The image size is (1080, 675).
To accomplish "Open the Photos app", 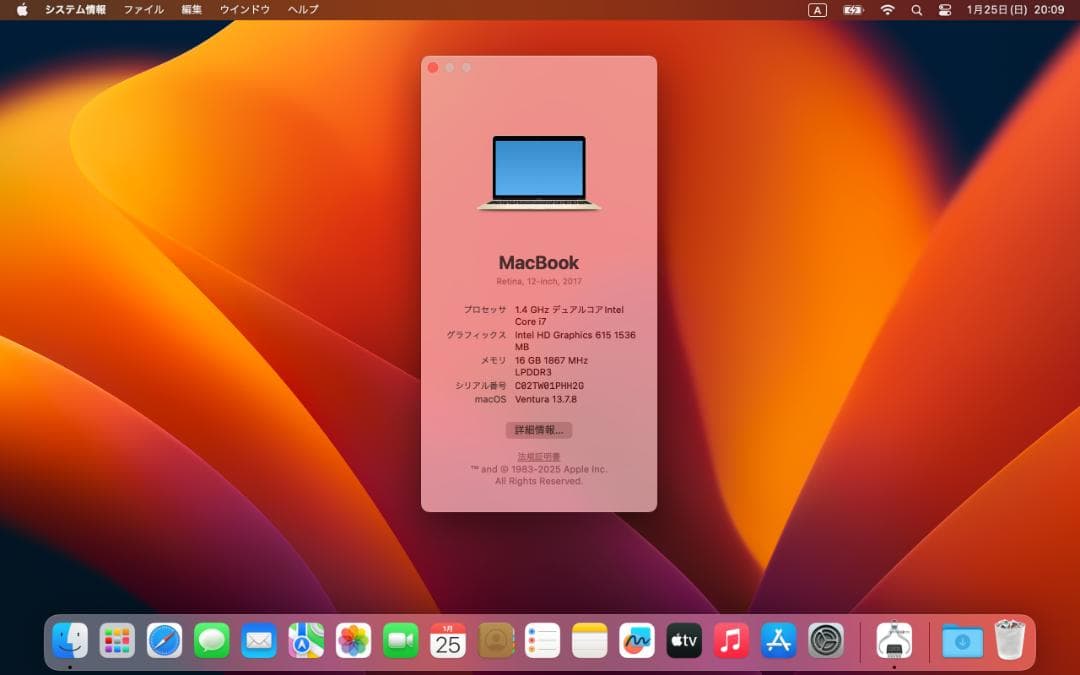I will pyautogui.click(x=352, y=640).
